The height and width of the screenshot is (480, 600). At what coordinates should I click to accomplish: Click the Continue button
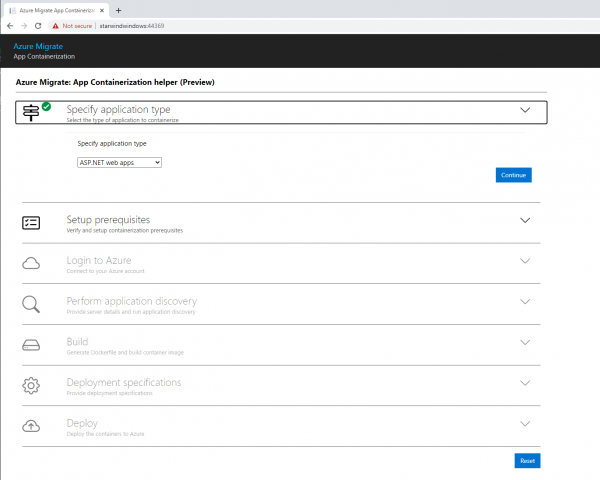(x=514, y=175)
